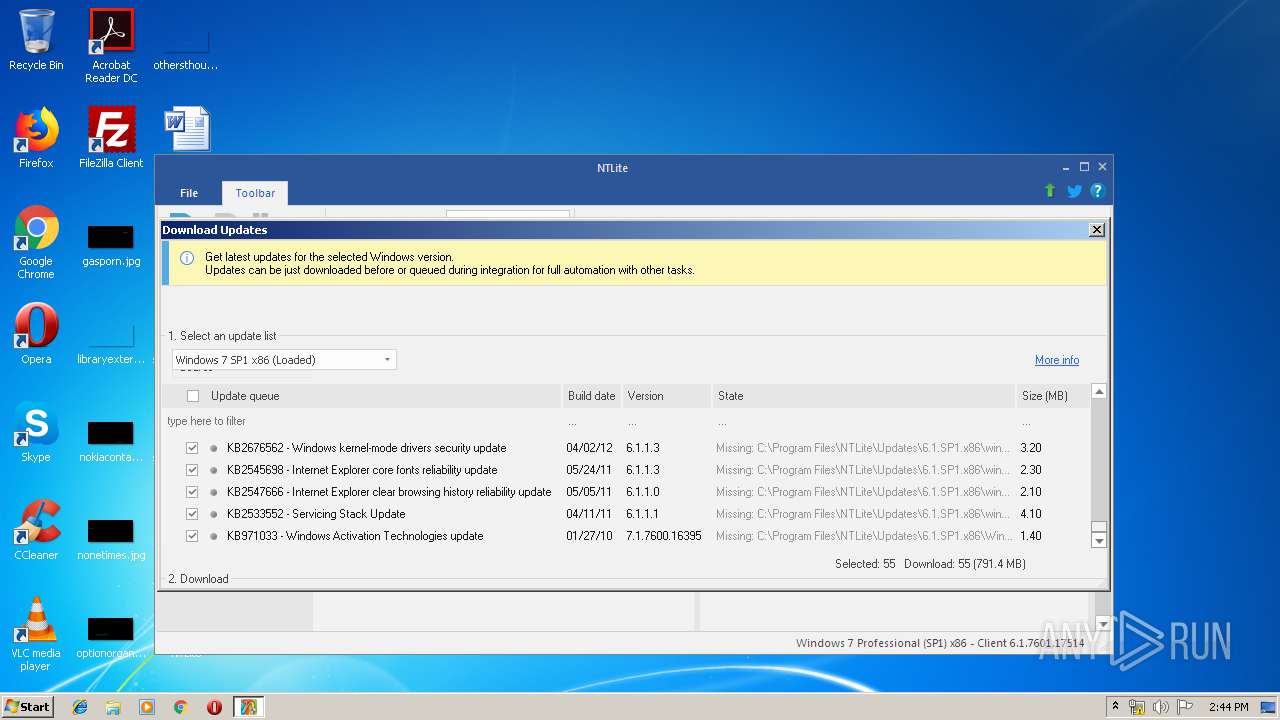
Task: Click the KB2676562 size value 3.20
Action: (x=1031, y=448)
